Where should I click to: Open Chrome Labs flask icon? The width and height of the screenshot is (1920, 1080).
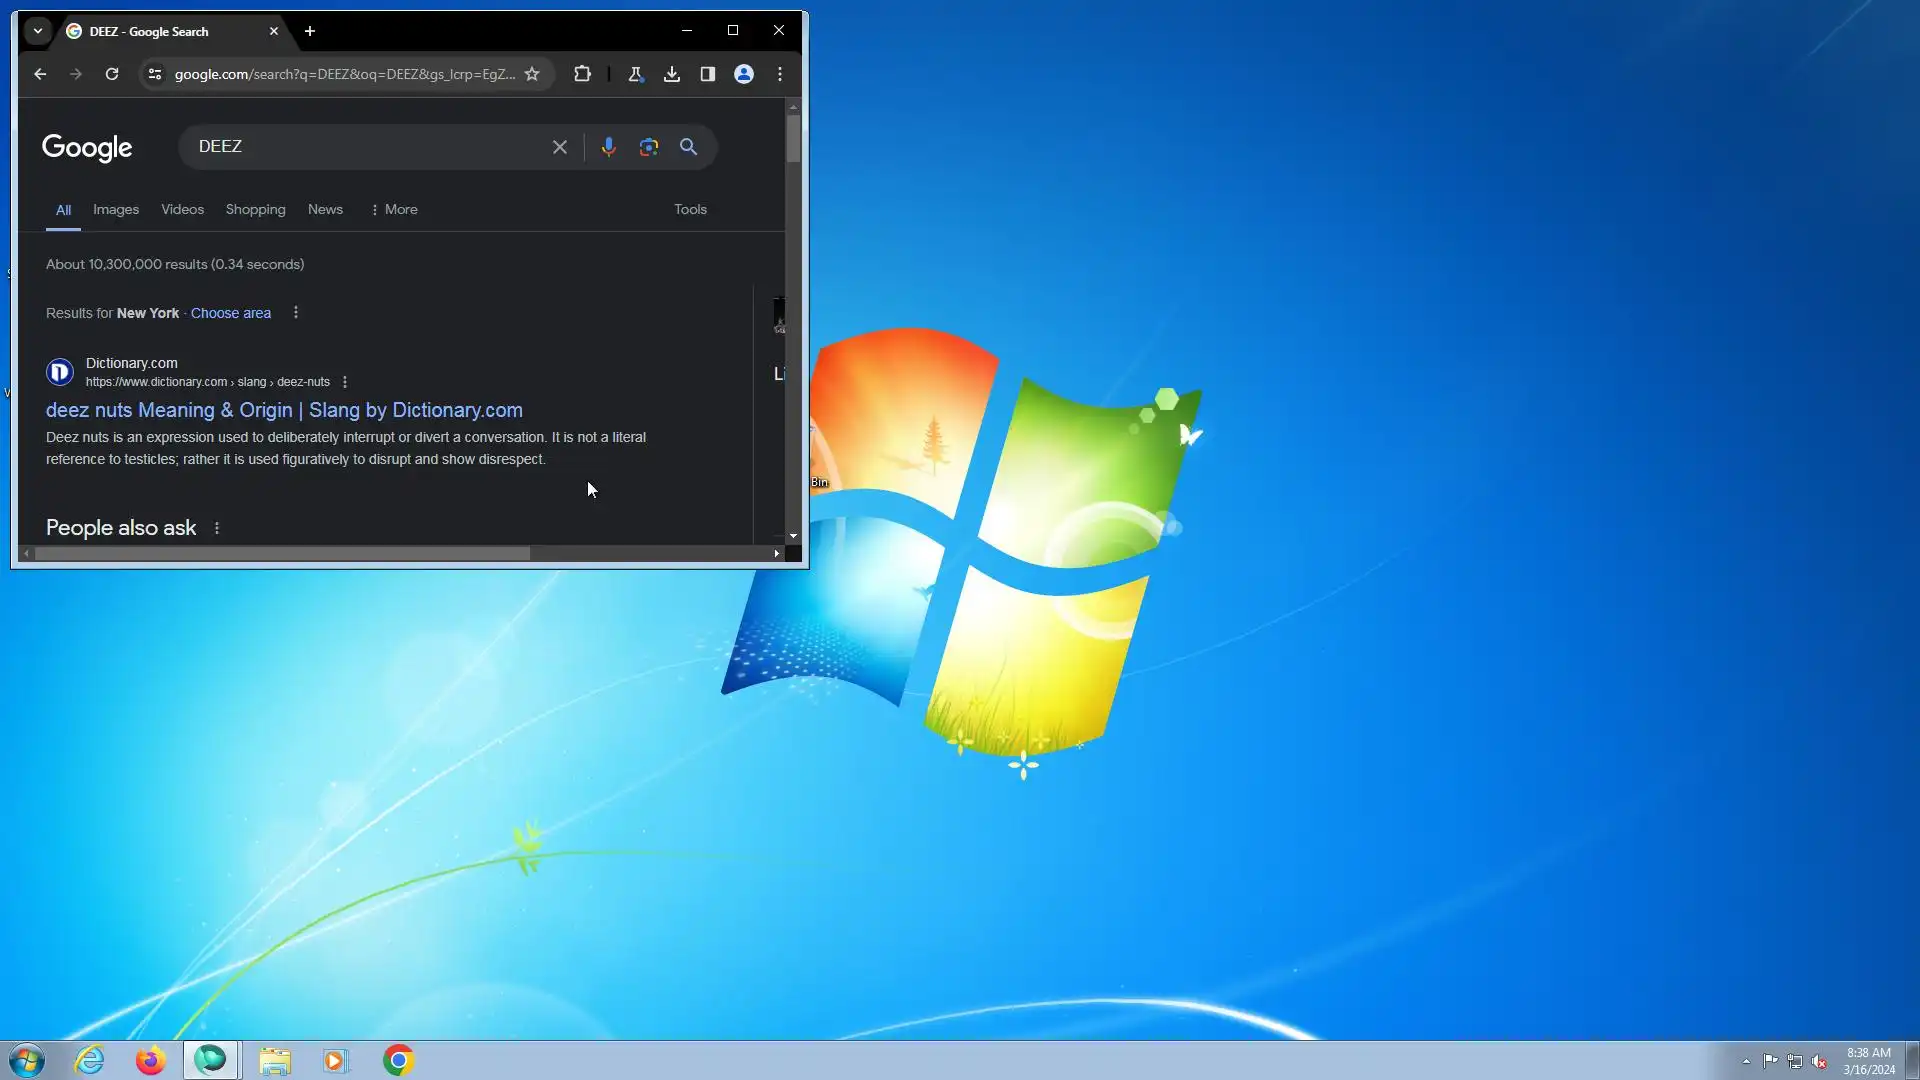pyautogui.click(x=635, y=74)
